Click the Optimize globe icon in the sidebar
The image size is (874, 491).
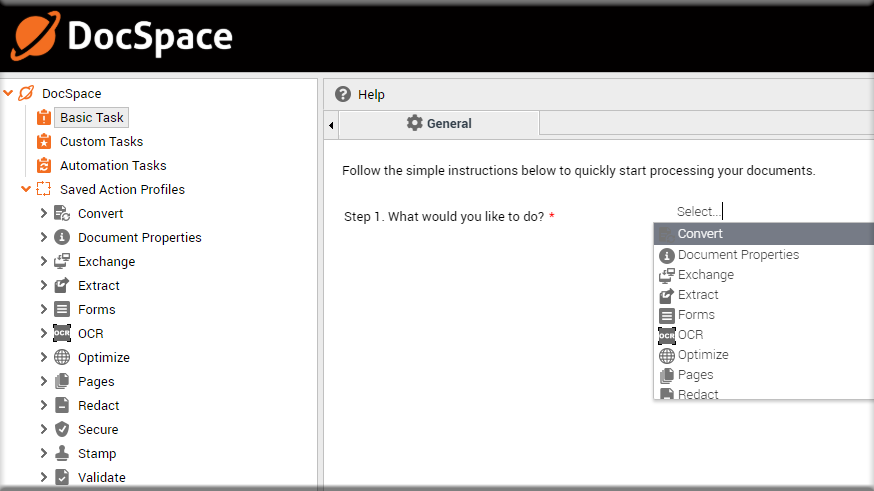pyautogui.click(x=62, y=357)
